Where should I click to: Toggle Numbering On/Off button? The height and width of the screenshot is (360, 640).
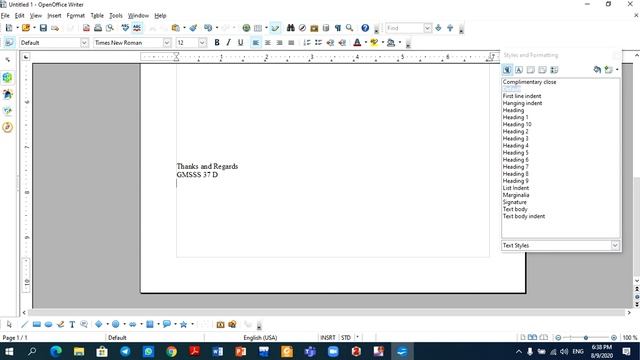pos(307,42)
